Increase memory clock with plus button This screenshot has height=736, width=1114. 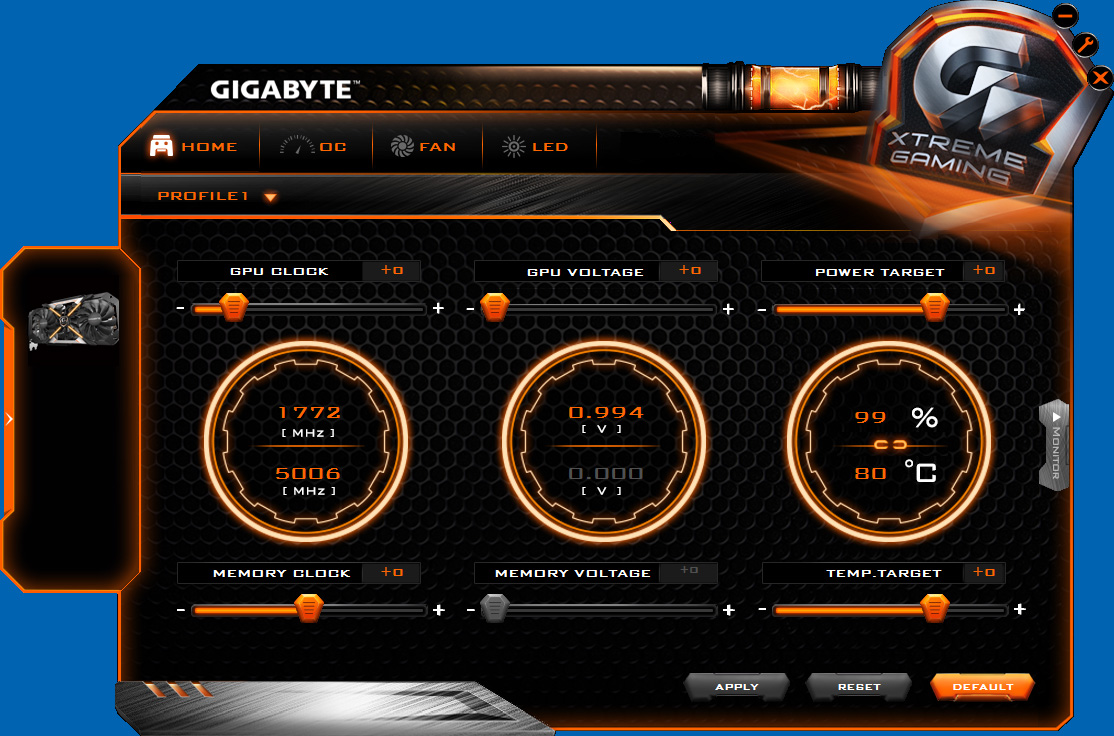(439, 610)
